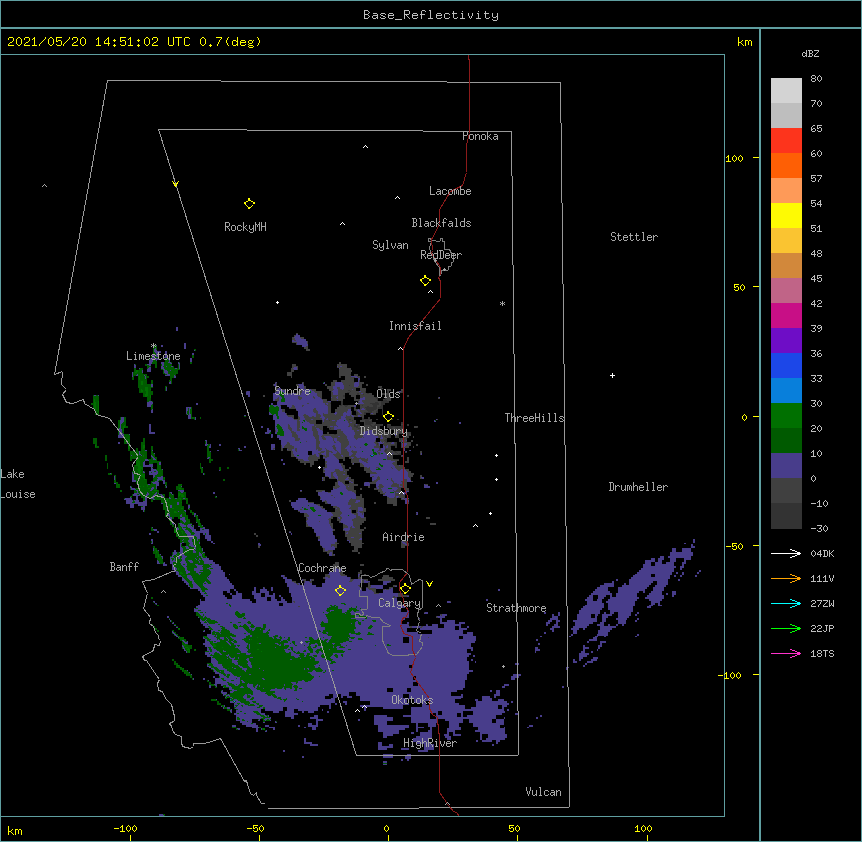Image resolution: width=862 pixels, height=842 pixels.
Task: Click the Blackfalds city label
Action: [441, 223]
